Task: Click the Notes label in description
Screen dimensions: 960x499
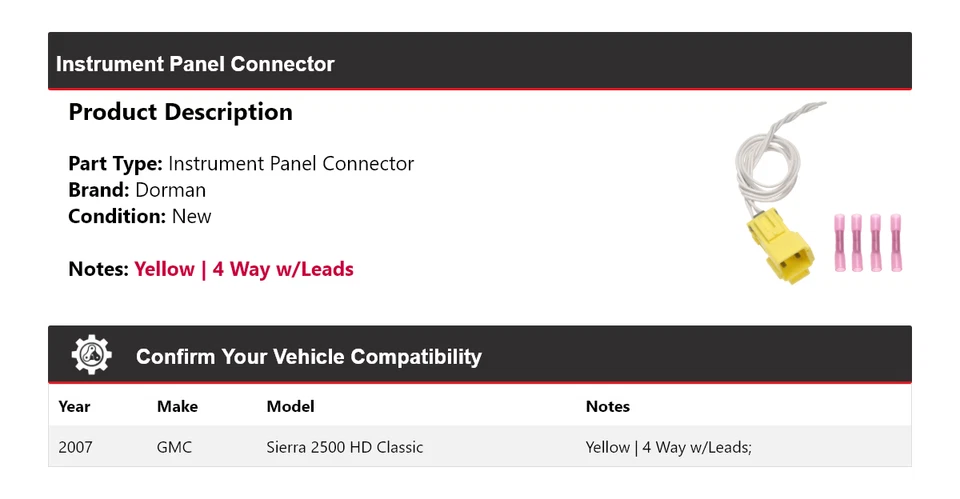Action: point(98,269)
